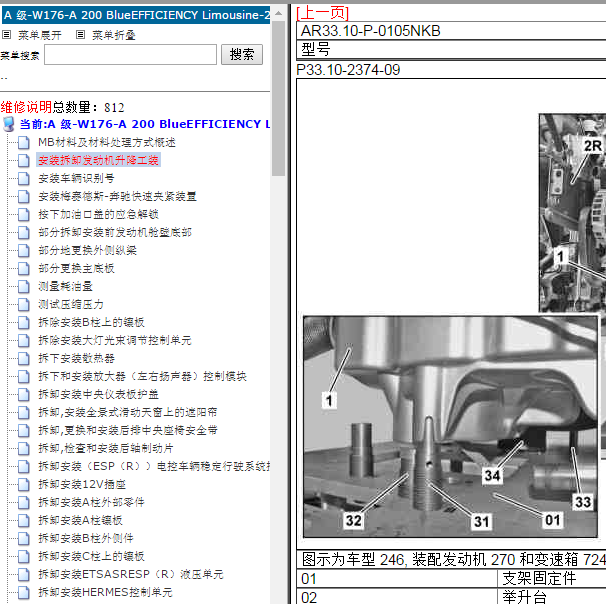Click the engine lift diagram image
The width and height of the screenshot is (606, 604).
pyautogui.click(x=451, y=427)
